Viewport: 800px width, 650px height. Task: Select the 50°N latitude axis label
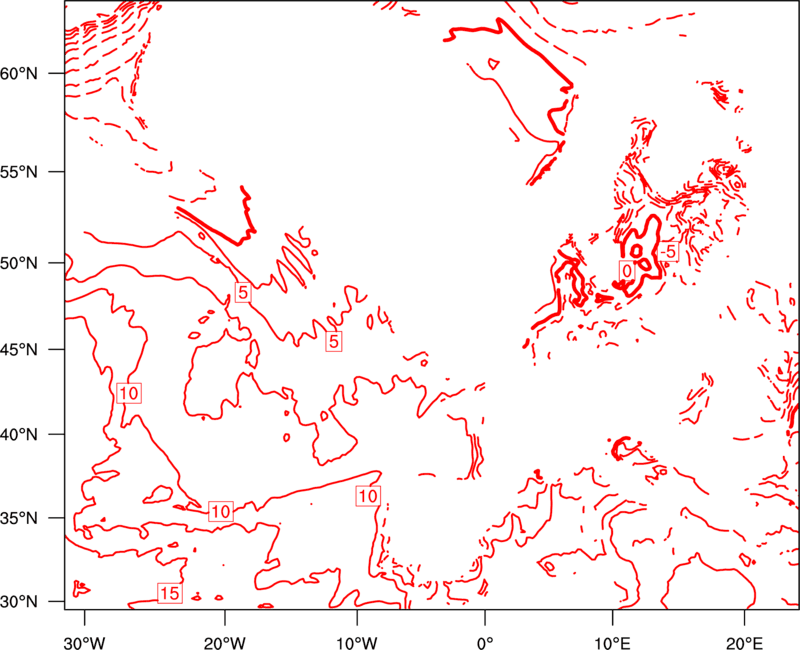[x=19, y=264]
